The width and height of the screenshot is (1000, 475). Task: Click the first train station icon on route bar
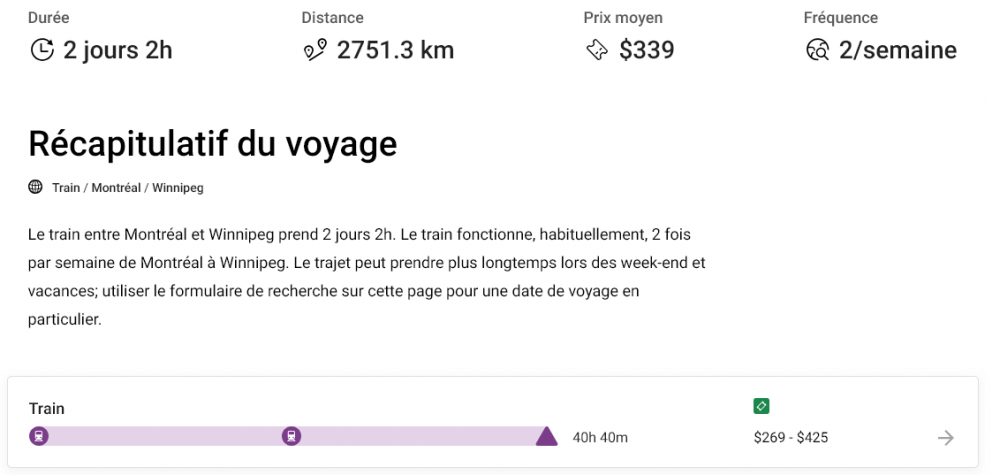pos(39,436)
